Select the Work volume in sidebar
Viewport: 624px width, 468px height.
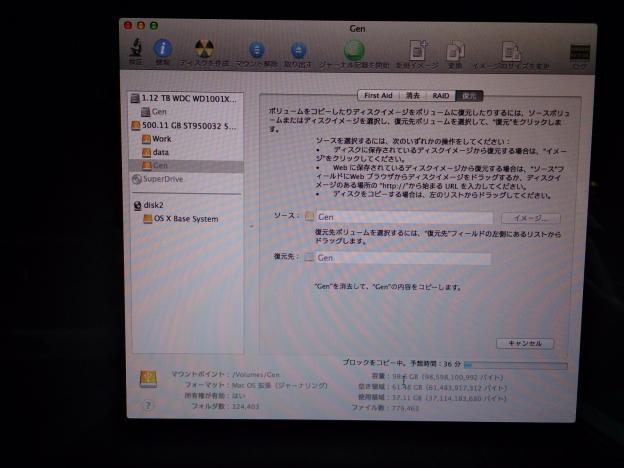click(186, 139)
